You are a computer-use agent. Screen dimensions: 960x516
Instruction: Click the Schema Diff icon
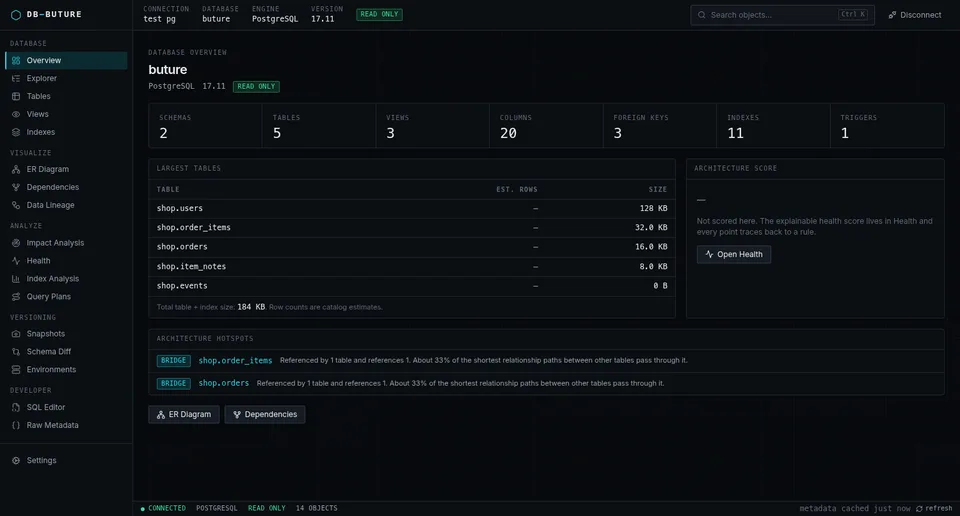tap(16, 351)
